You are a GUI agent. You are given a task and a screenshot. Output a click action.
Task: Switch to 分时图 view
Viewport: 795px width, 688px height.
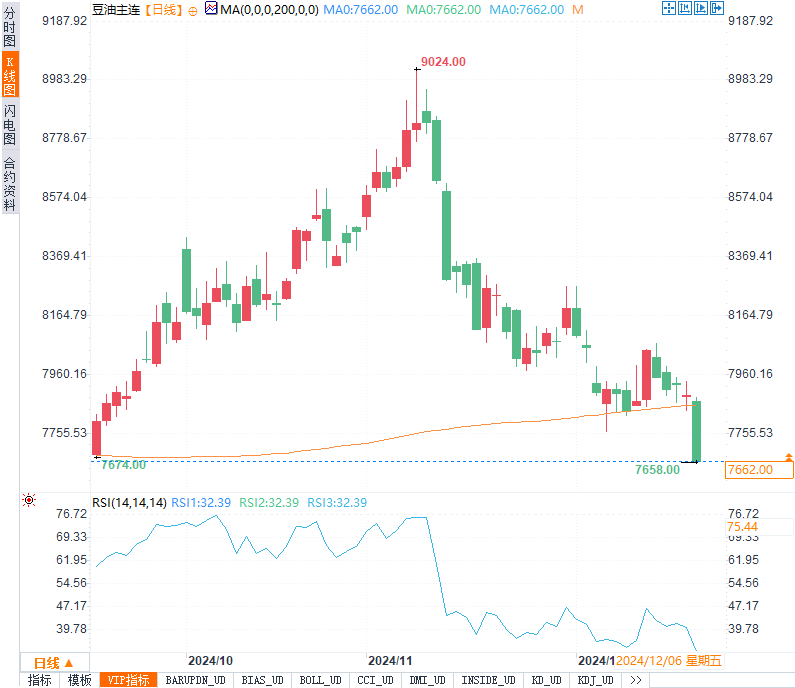point(10,27)
